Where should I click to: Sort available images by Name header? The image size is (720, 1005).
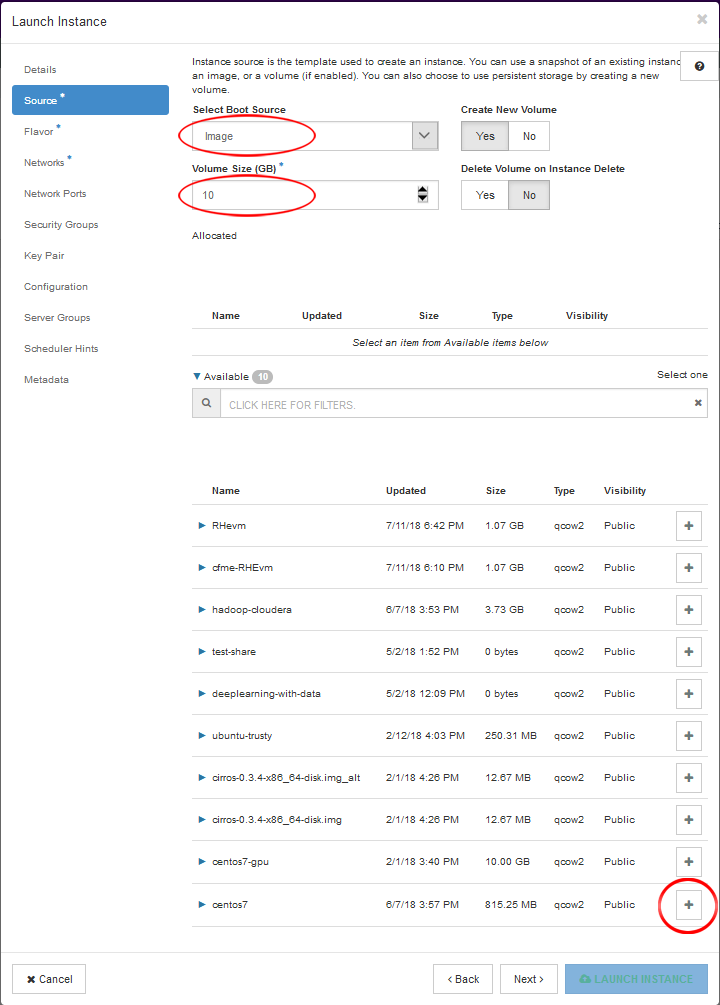click(226, 490)
